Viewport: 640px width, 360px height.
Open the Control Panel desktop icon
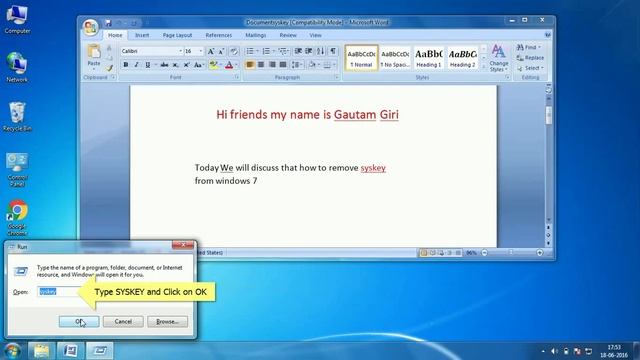tap(17, 169)
